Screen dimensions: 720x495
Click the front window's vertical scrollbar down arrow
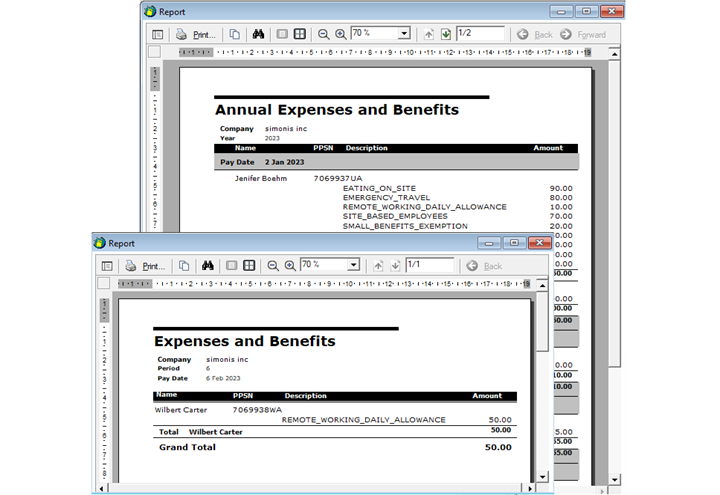pos(543,478)
